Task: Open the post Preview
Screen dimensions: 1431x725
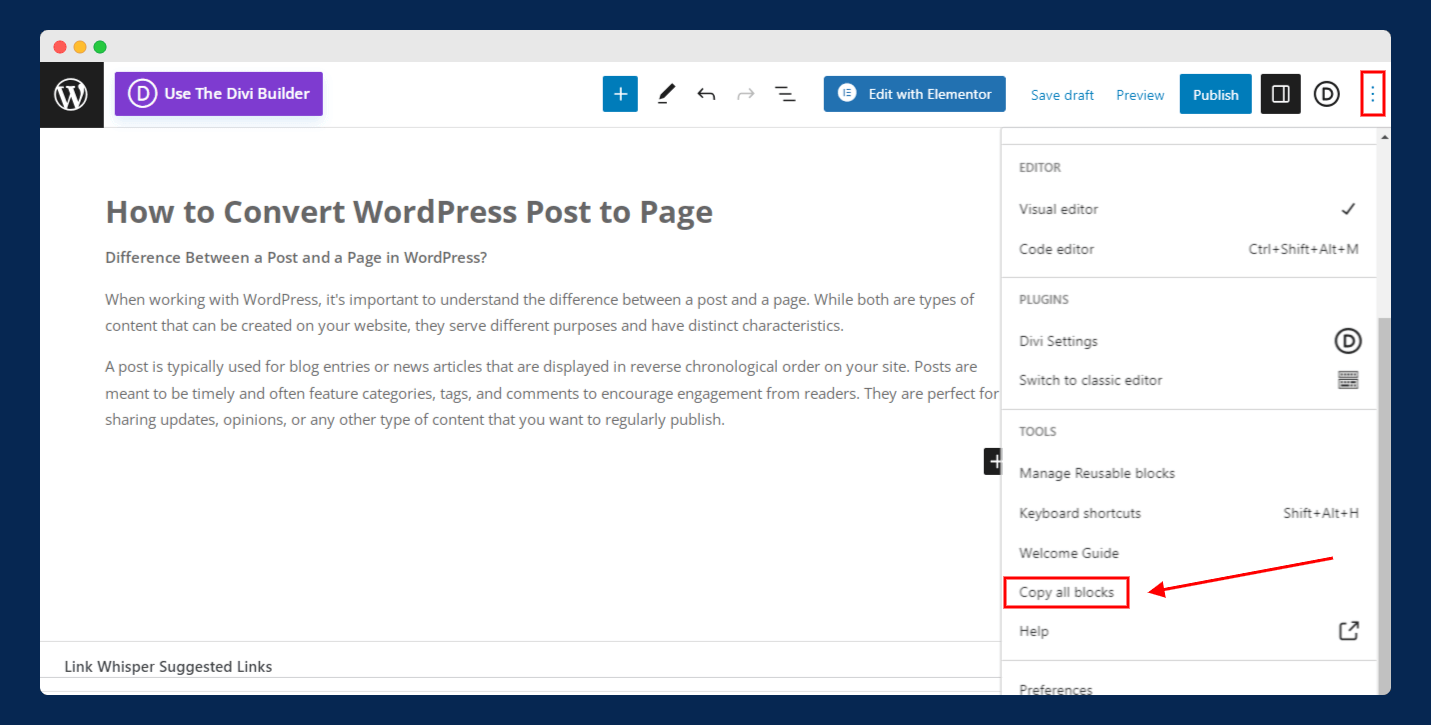Action: tap(1140, 95)
